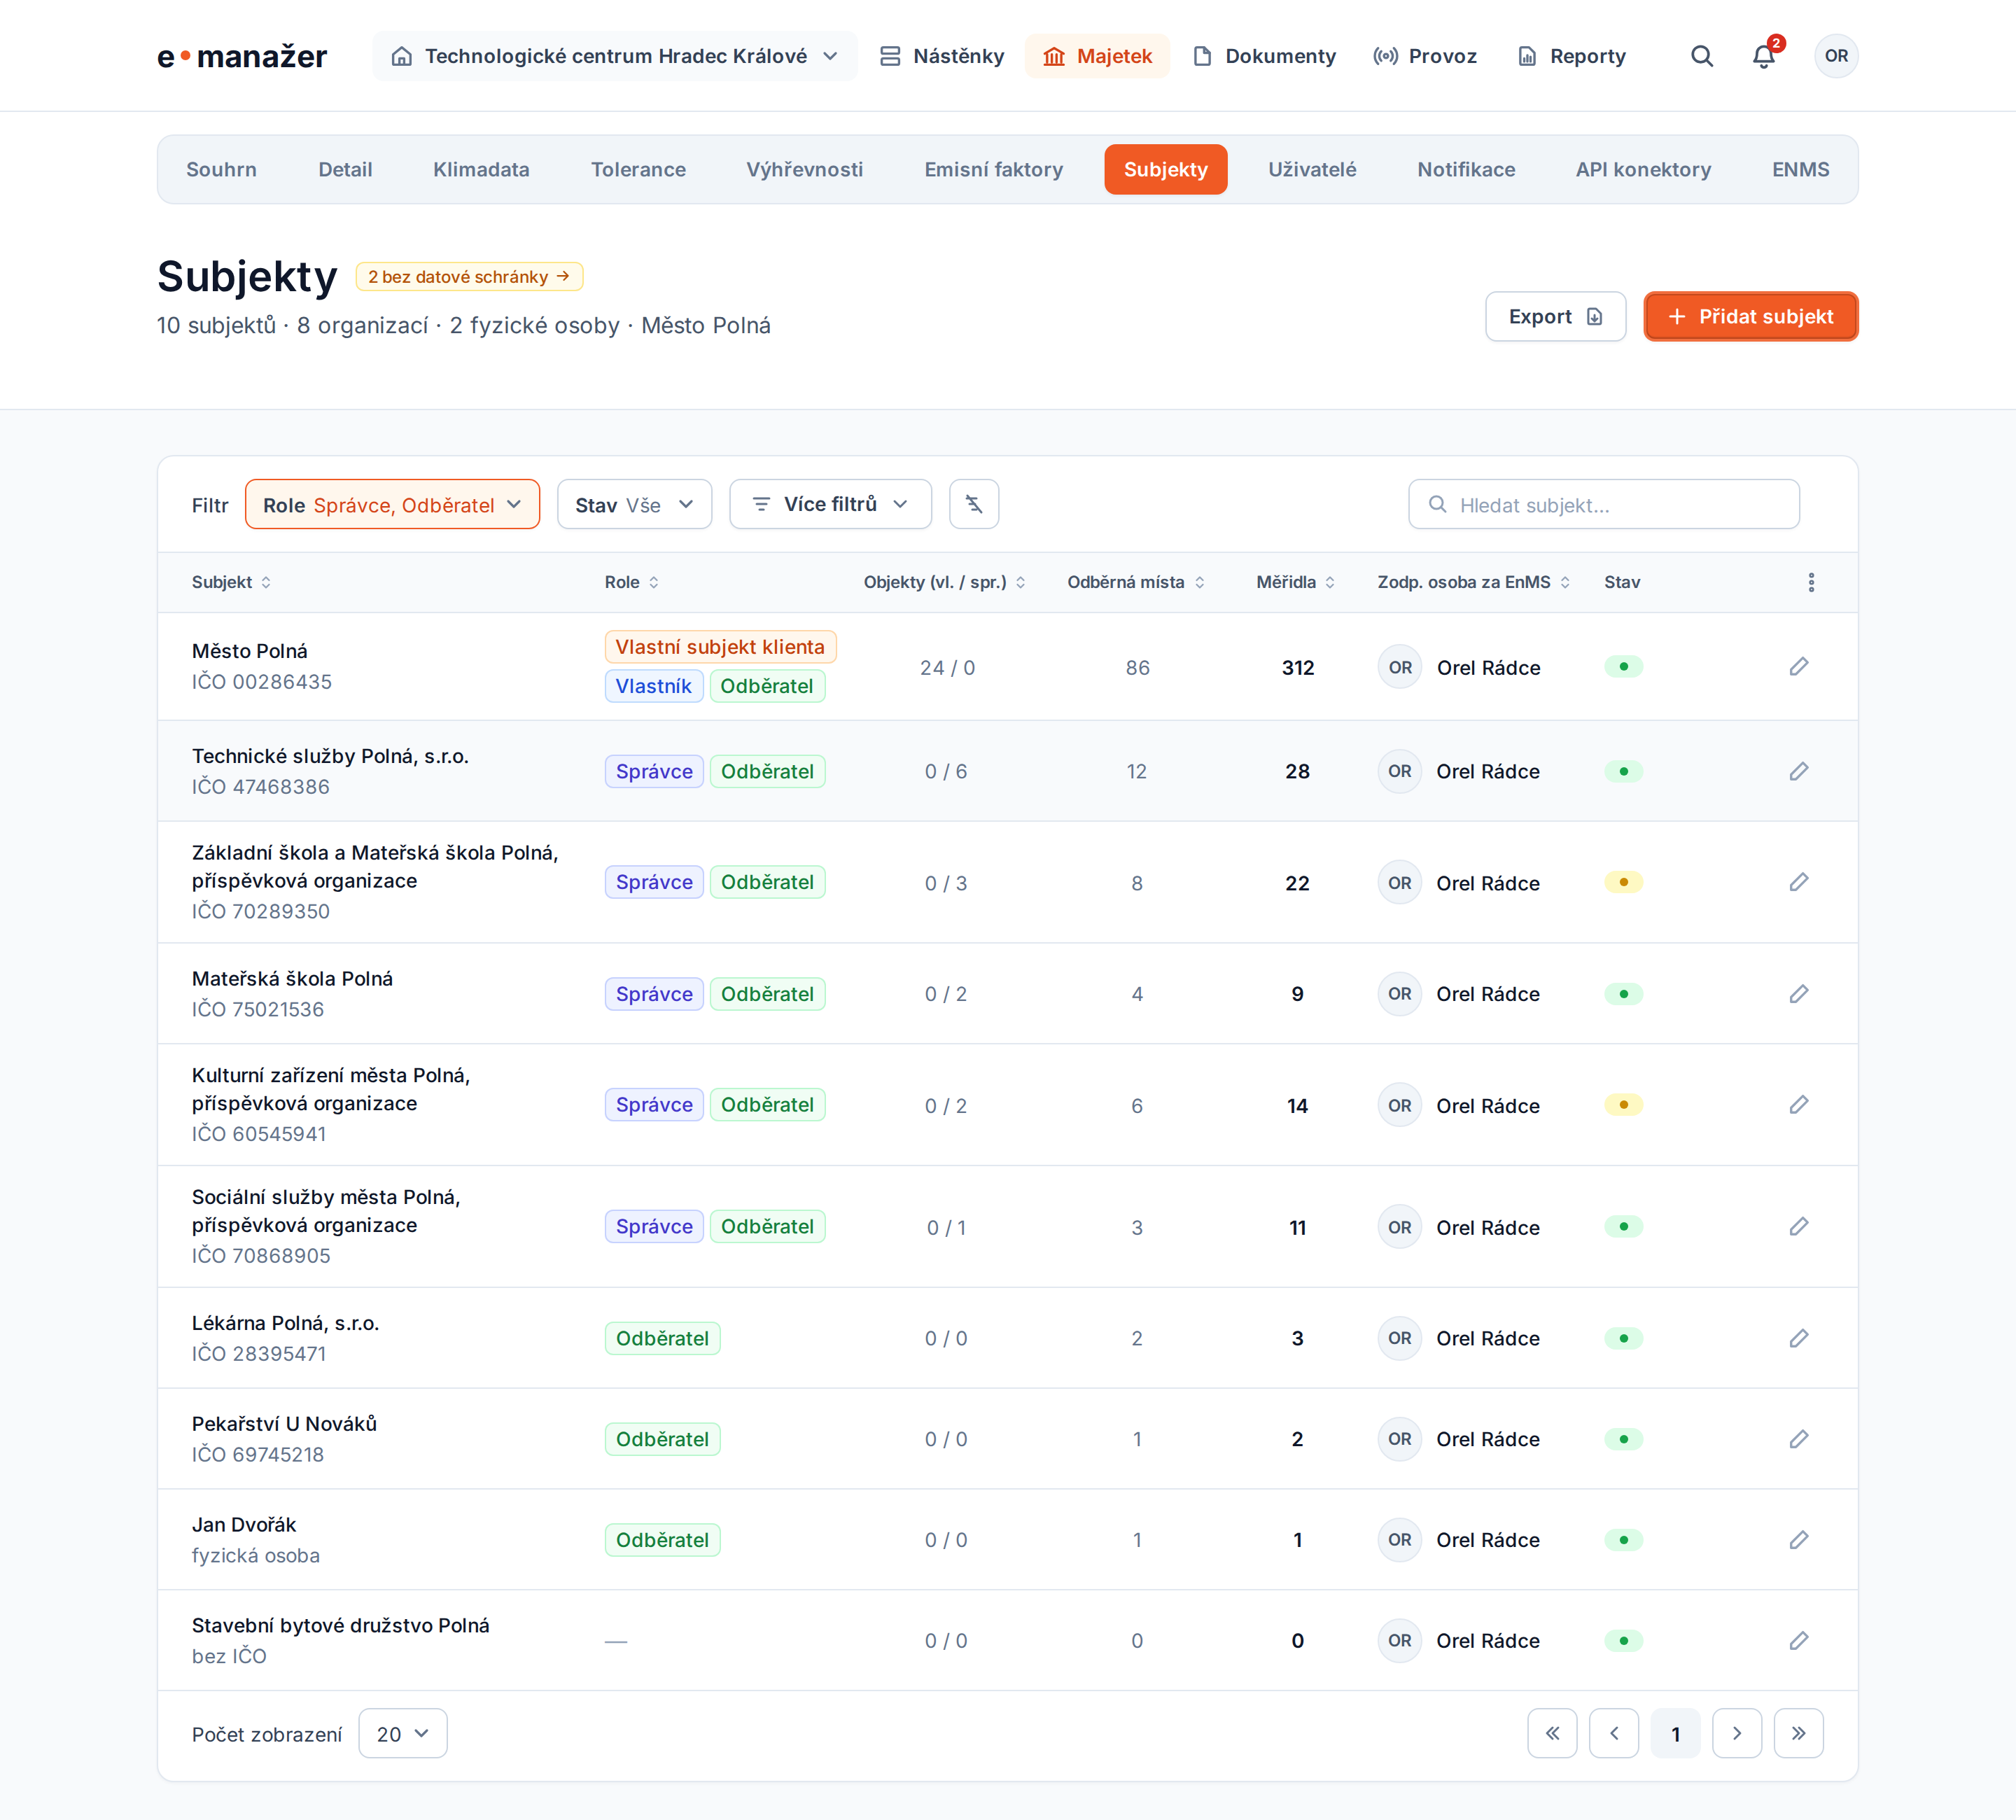Viewport: 2016px width, 1820px height.
Task: Sort by Odběrná místa column
Action: (x=1136, y=582)
